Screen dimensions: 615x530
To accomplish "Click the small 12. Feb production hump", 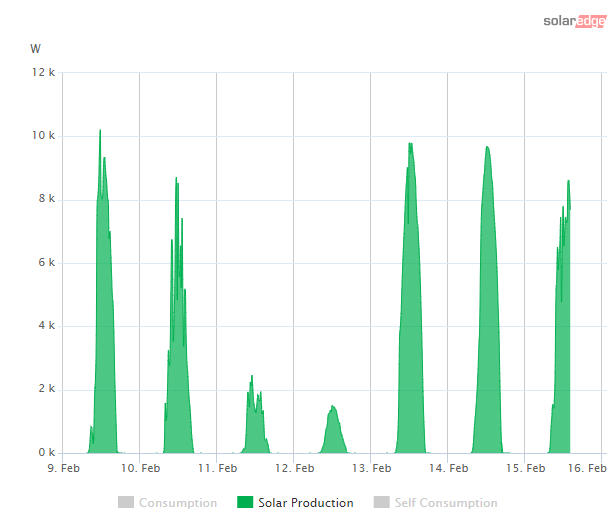I will click(x=333, y=430).
